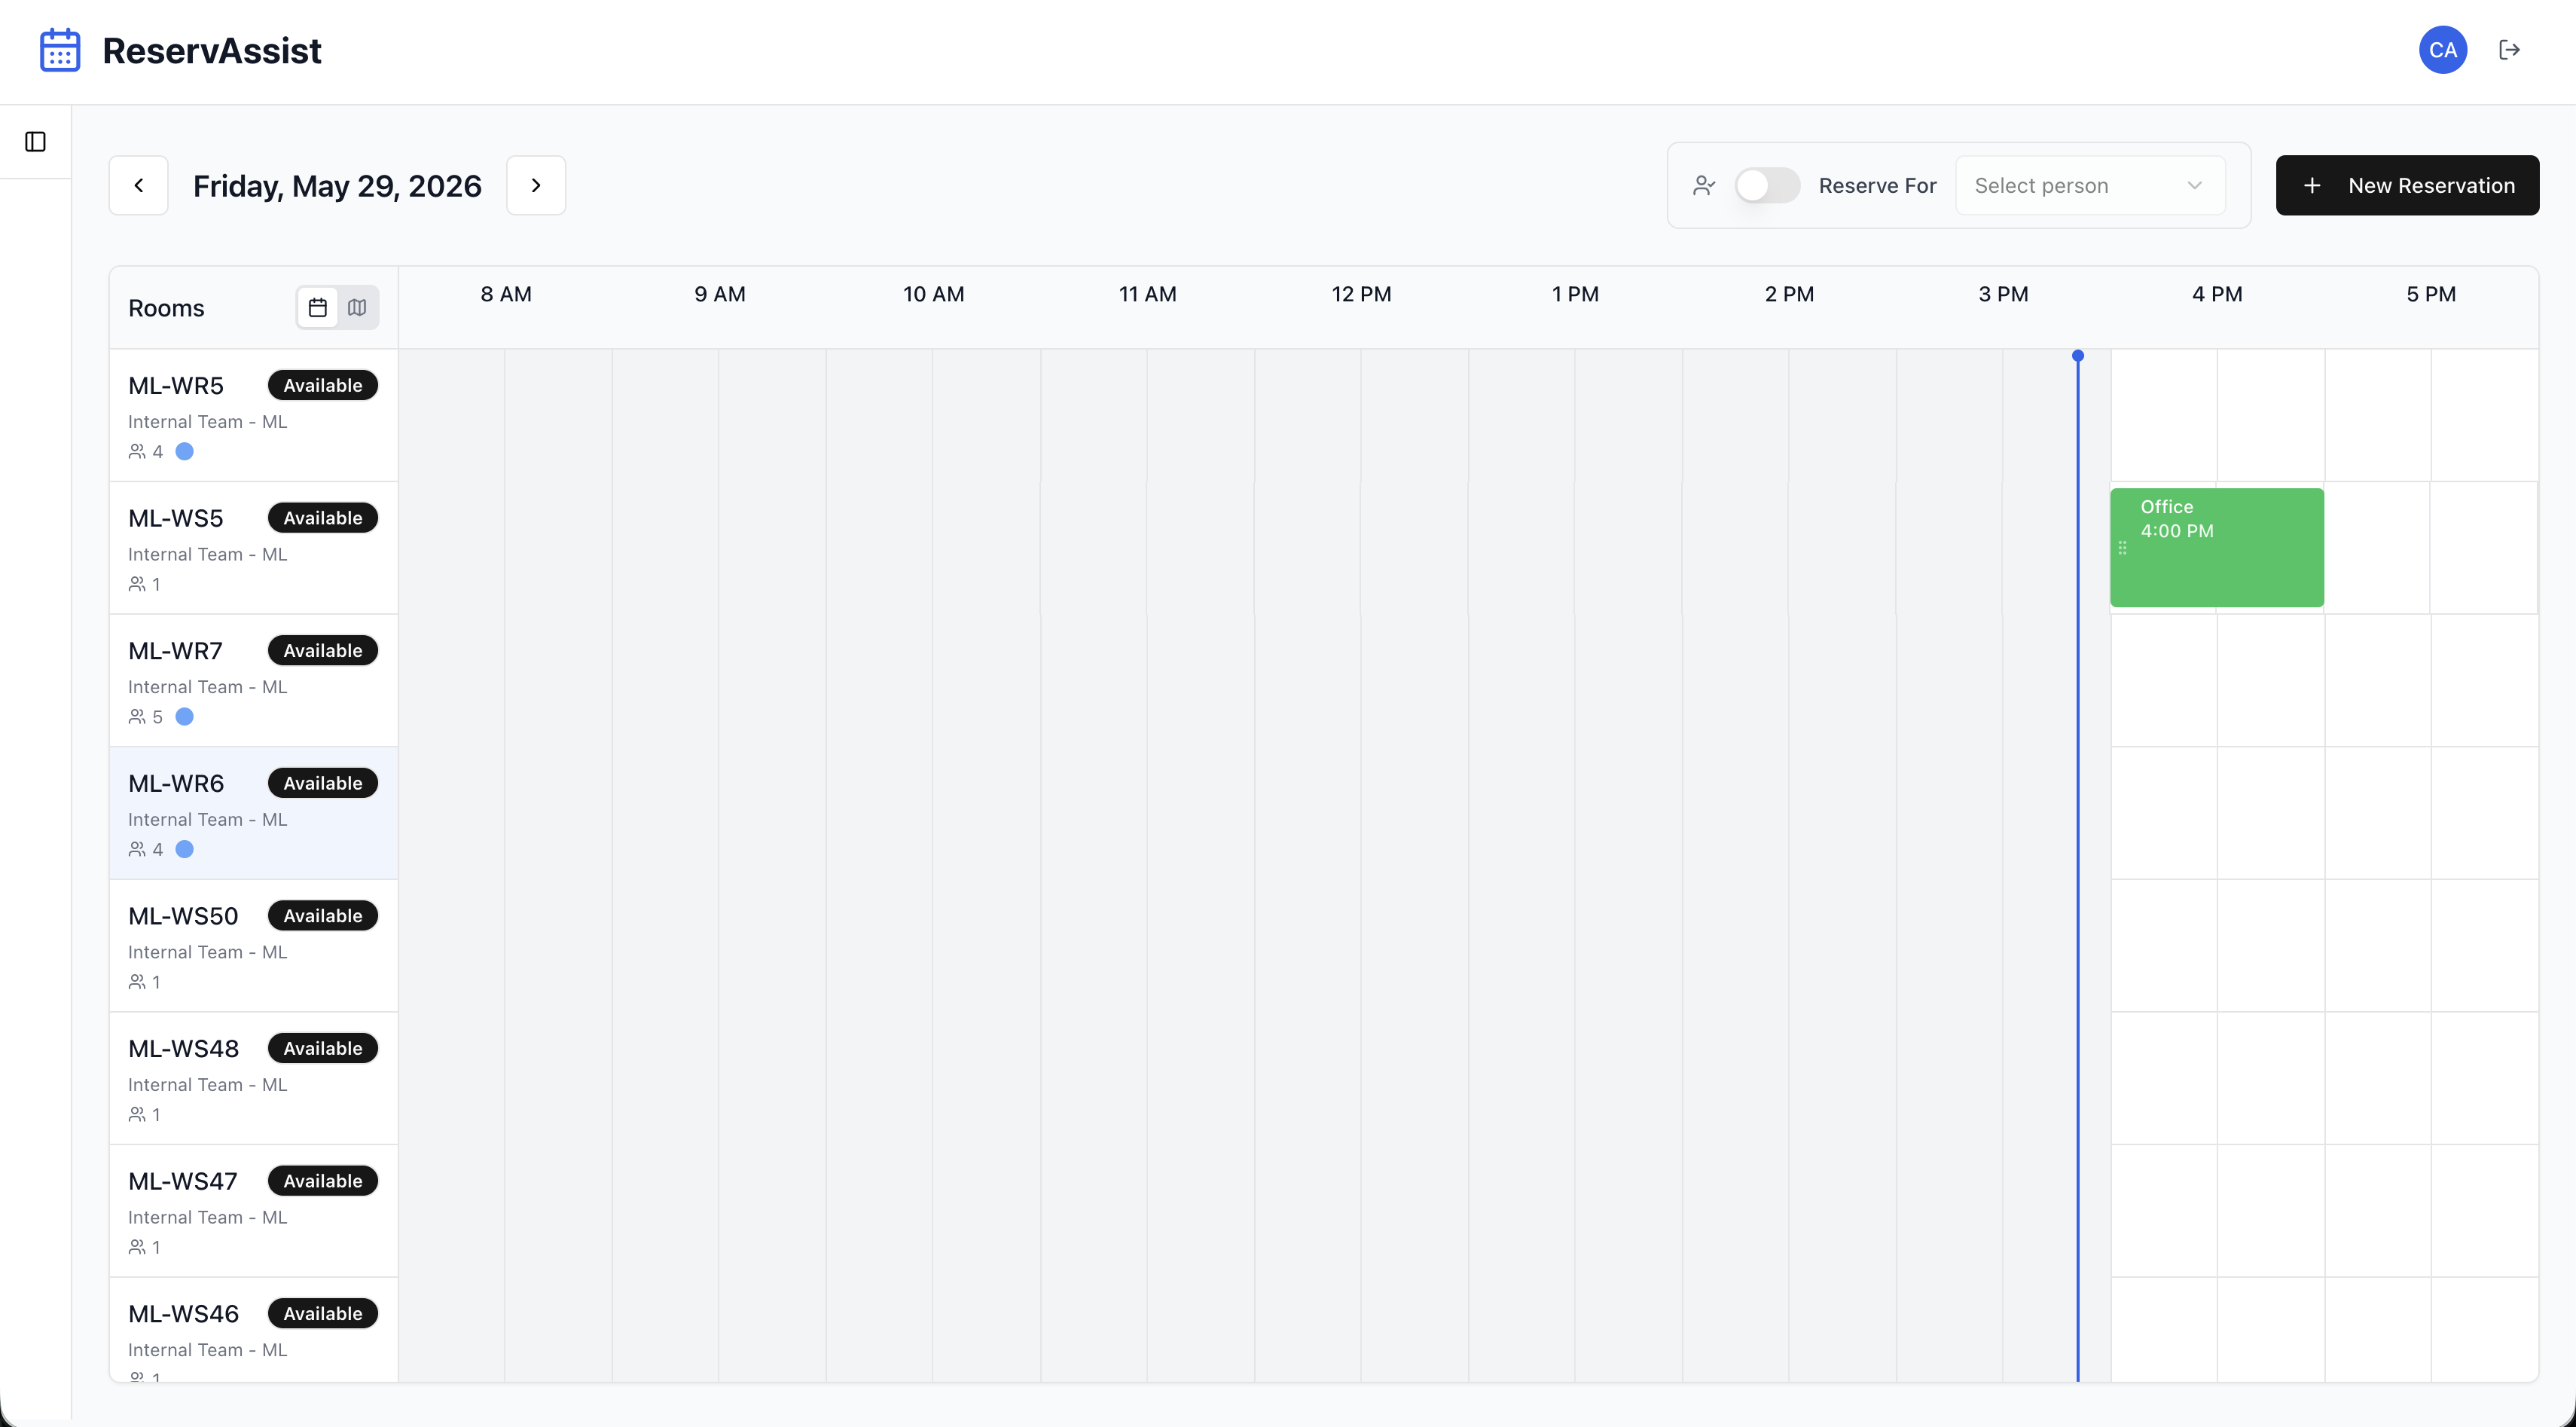Click the 8 AM time header
This screenshot has height=1427, width=2576.
pos(506,294)
